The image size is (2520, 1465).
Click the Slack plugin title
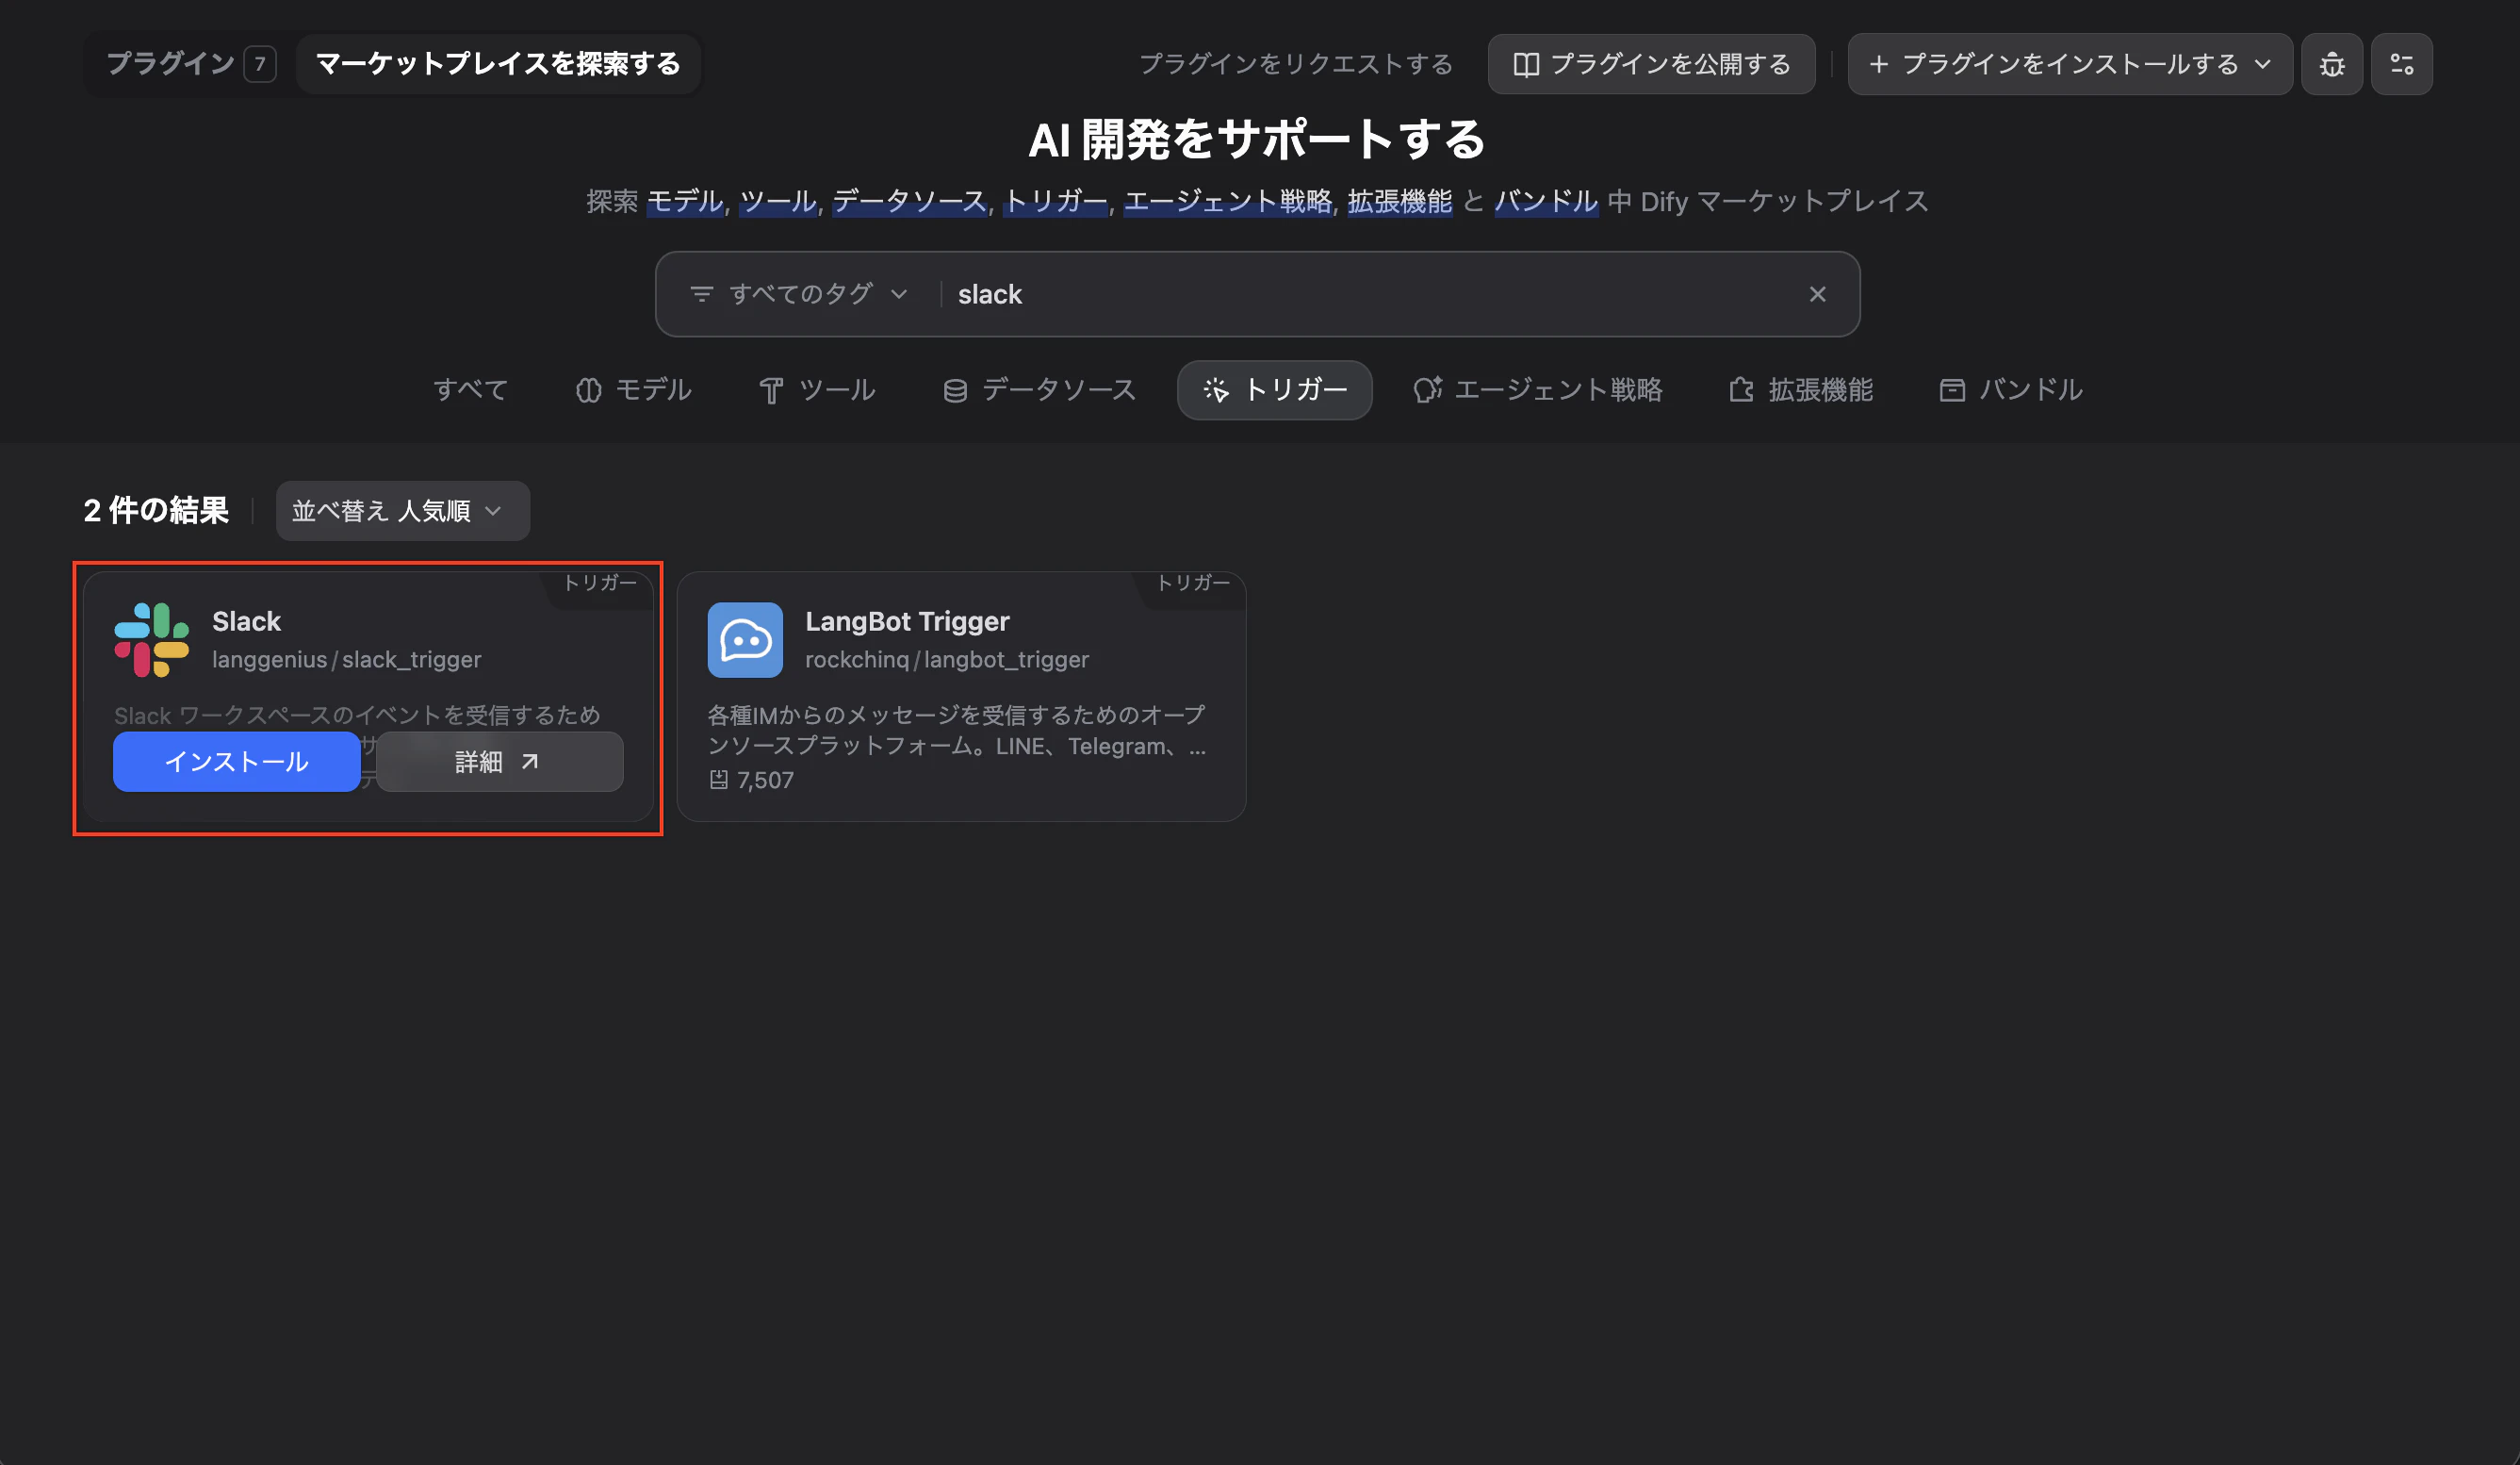coord(246,621)
